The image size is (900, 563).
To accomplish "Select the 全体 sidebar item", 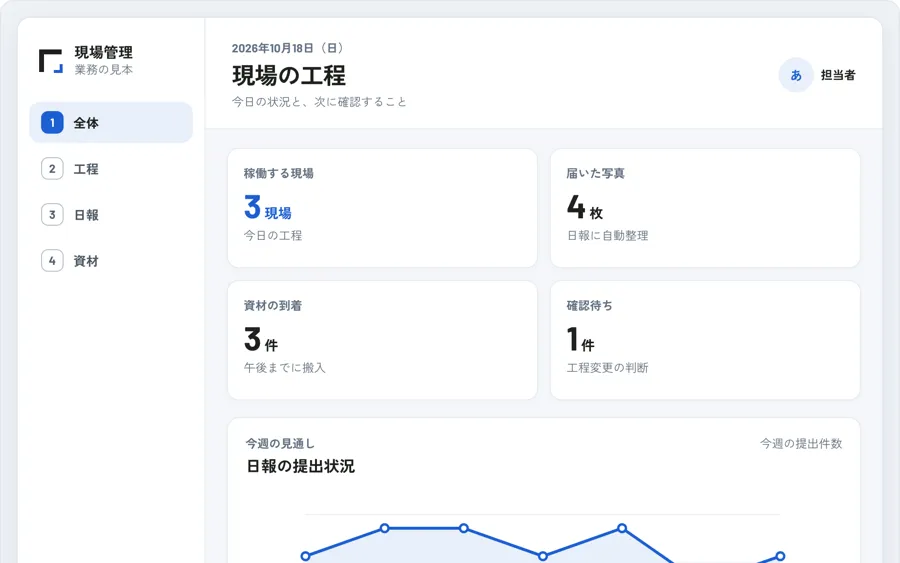I will 111,122.
